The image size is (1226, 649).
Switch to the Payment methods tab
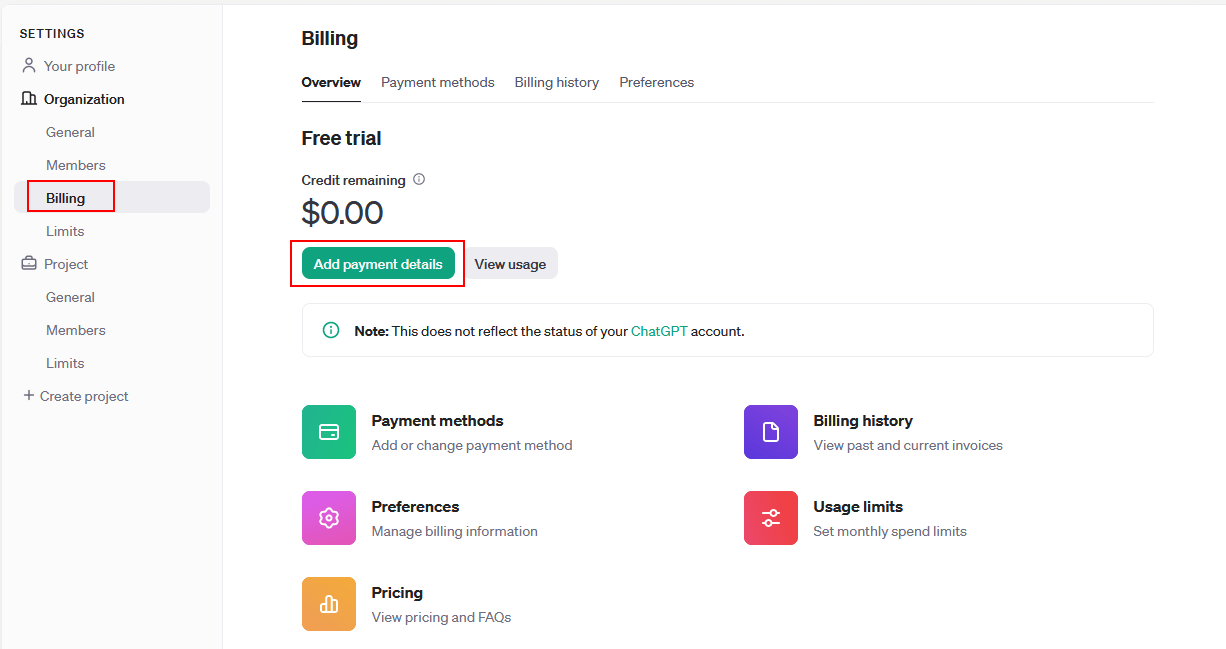tap(437, 82)
